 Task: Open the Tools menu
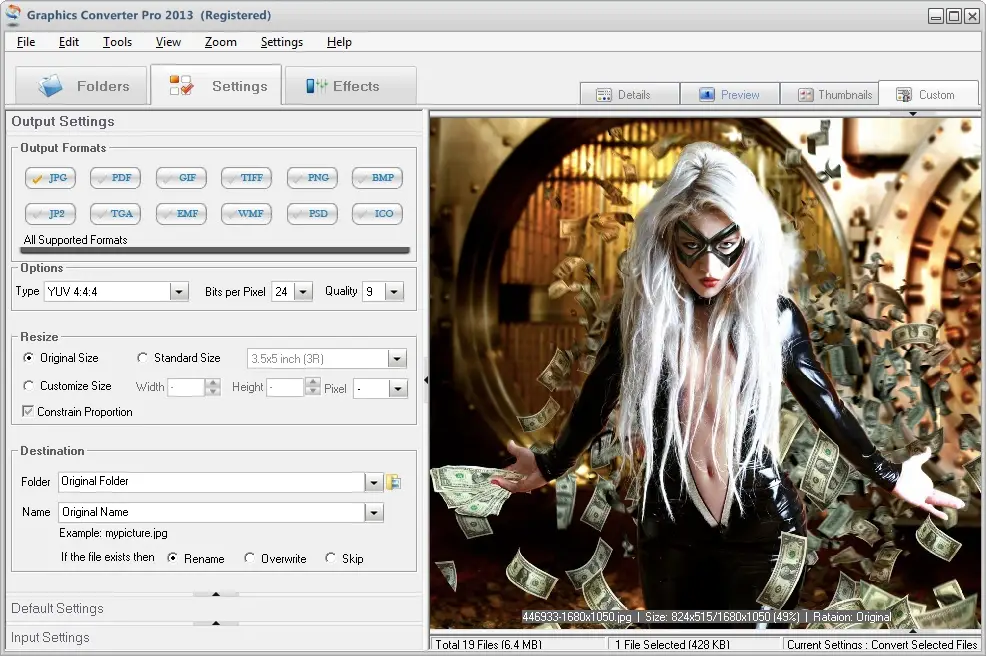tap(118, 42)
